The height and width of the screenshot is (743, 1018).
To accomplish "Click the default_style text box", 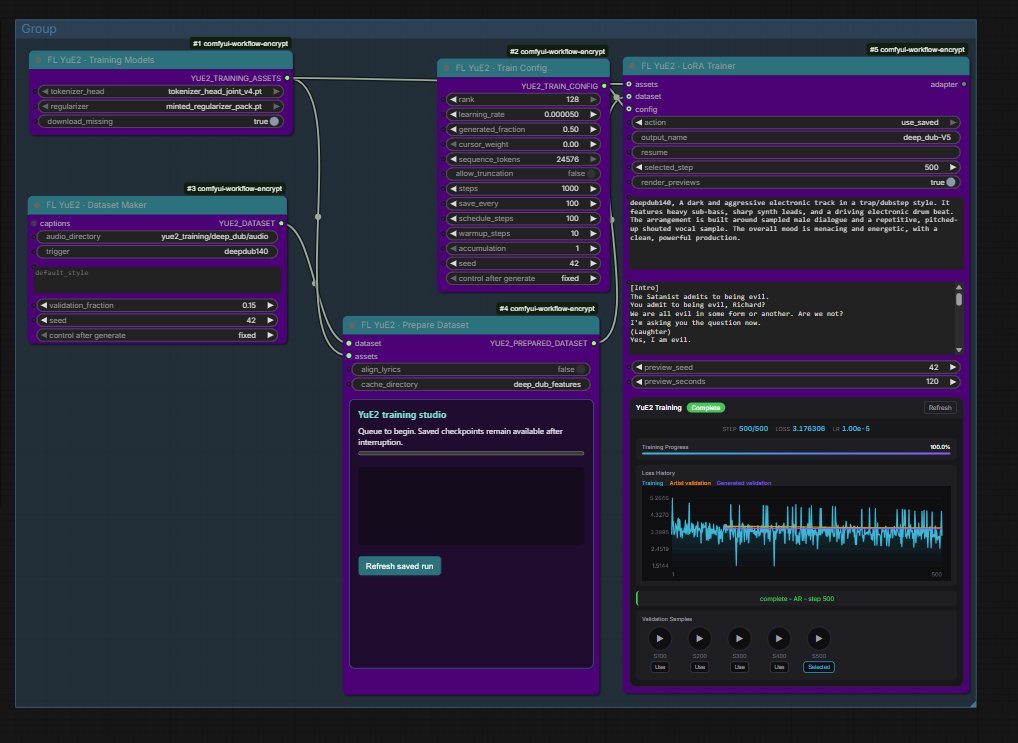I will point(158,279).
